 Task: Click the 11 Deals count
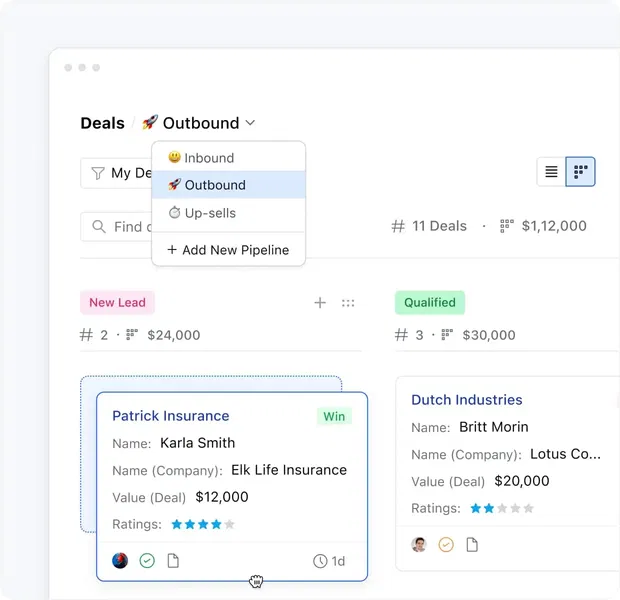coord(439,226)
